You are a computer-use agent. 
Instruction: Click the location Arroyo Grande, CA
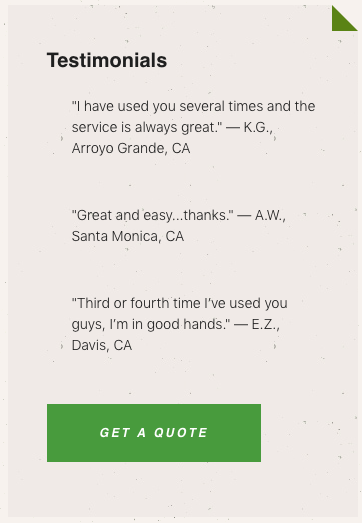point(131,148)
